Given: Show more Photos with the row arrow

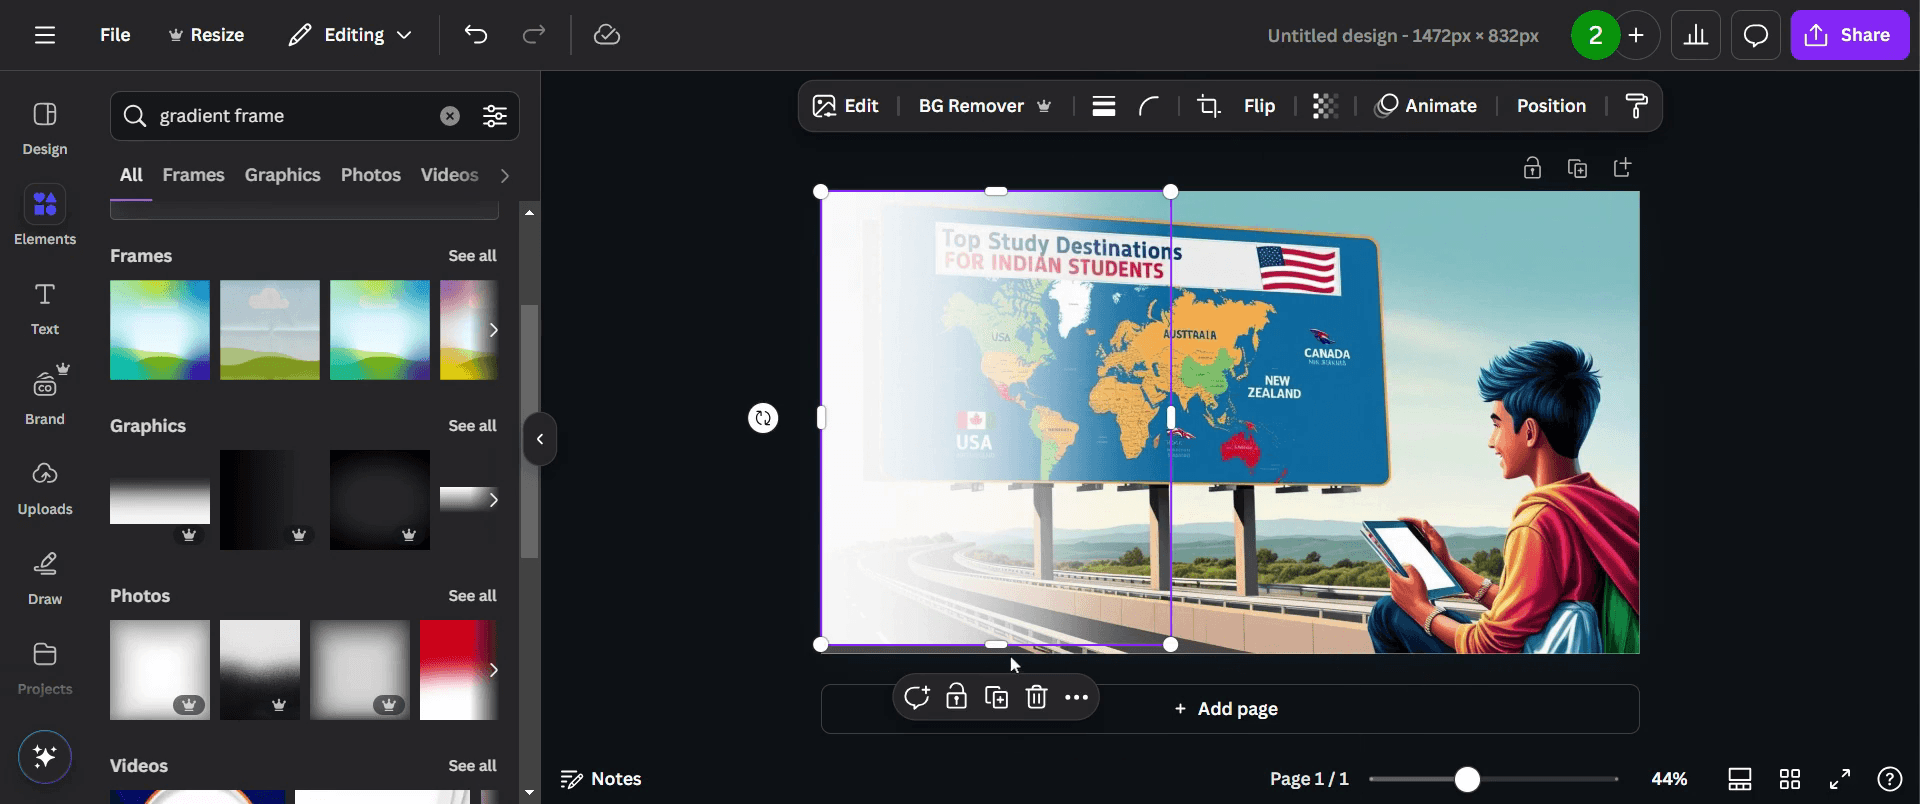Looking at the screenshot, I should pos(493,670).
